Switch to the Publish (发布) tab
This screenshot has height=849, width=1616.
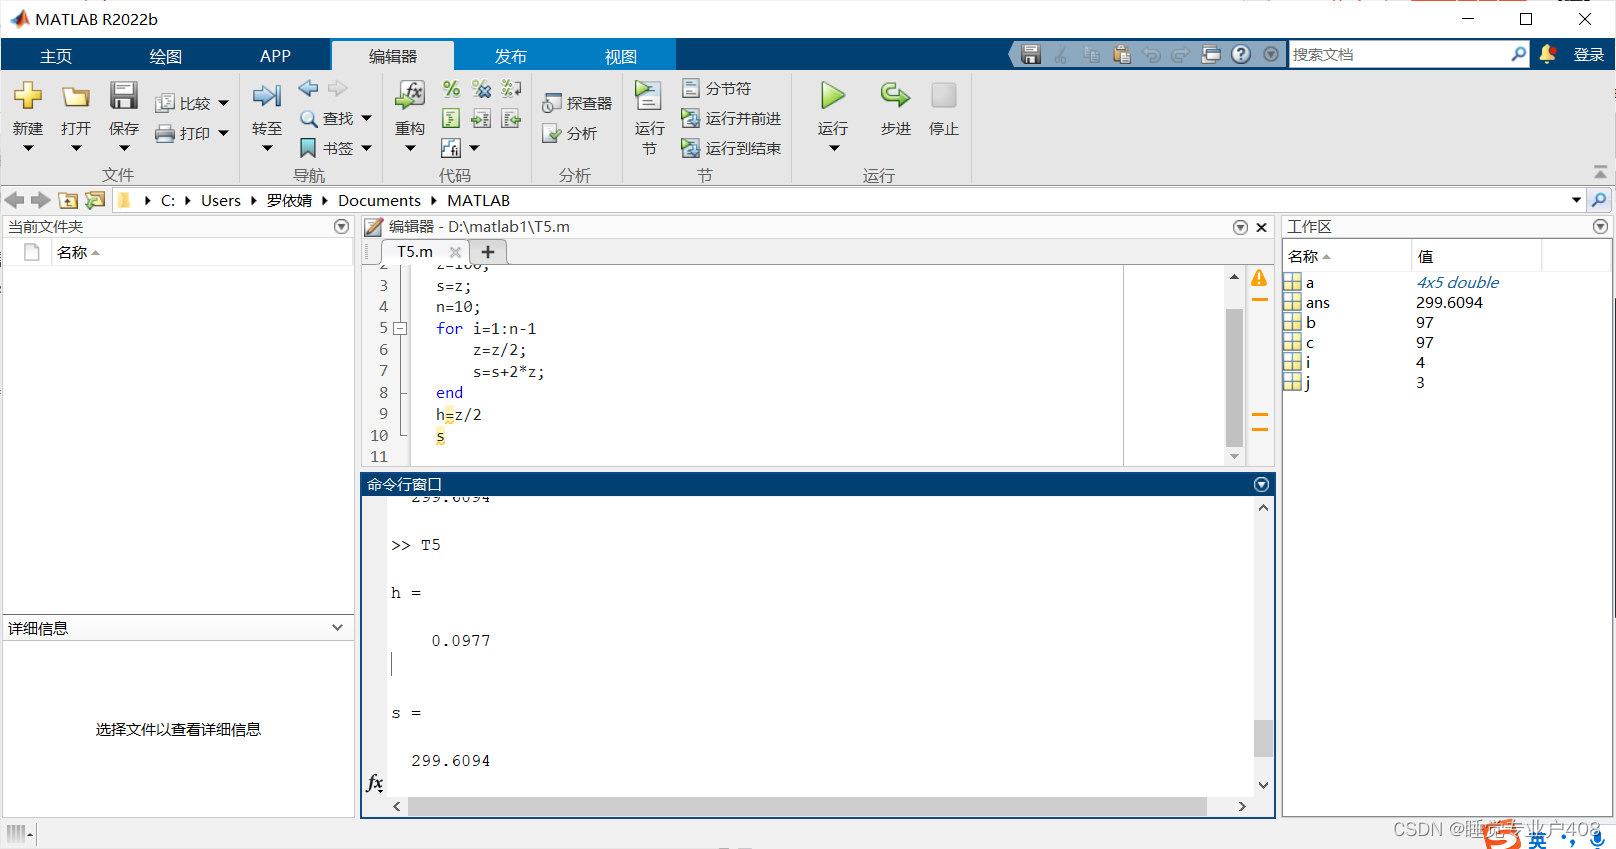coord(511,56)
